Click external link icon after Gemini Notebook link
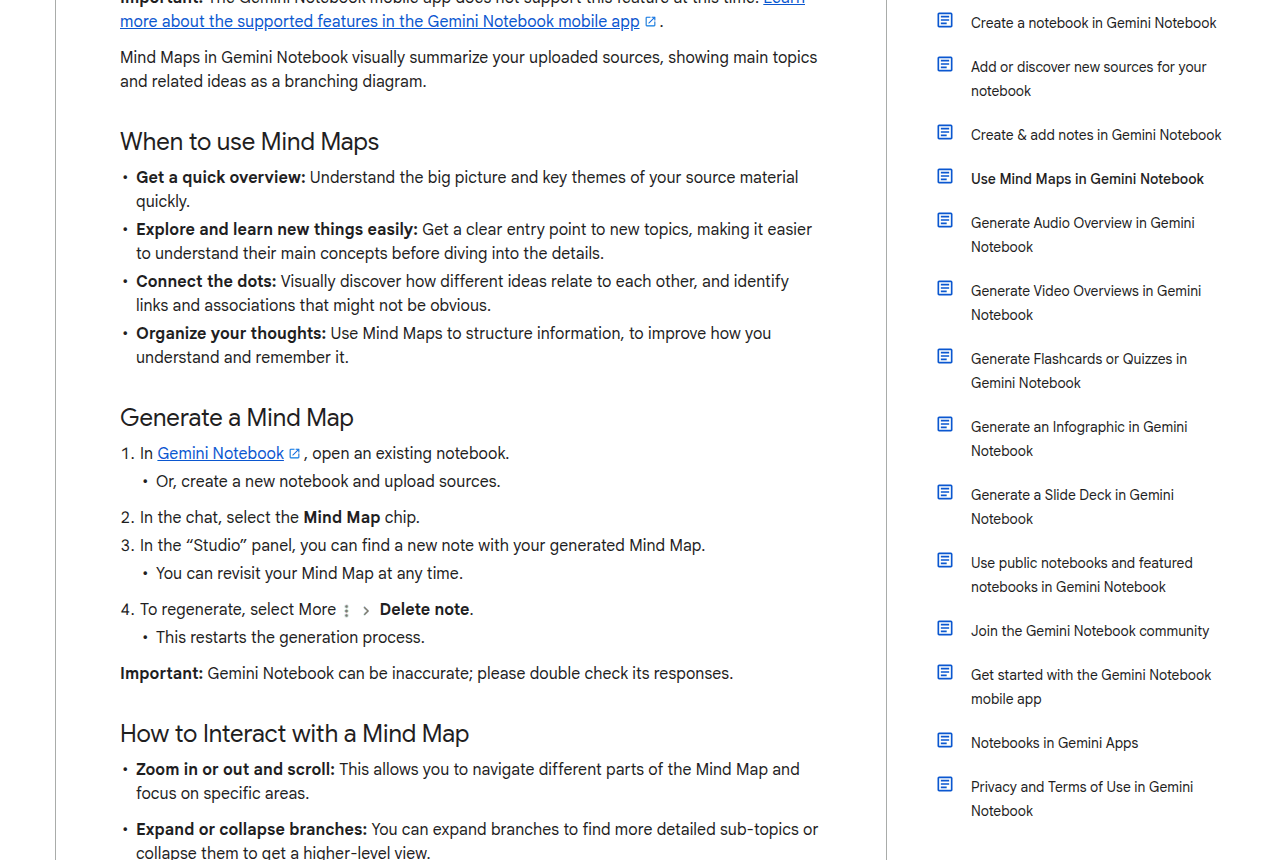 coord(294,454)
